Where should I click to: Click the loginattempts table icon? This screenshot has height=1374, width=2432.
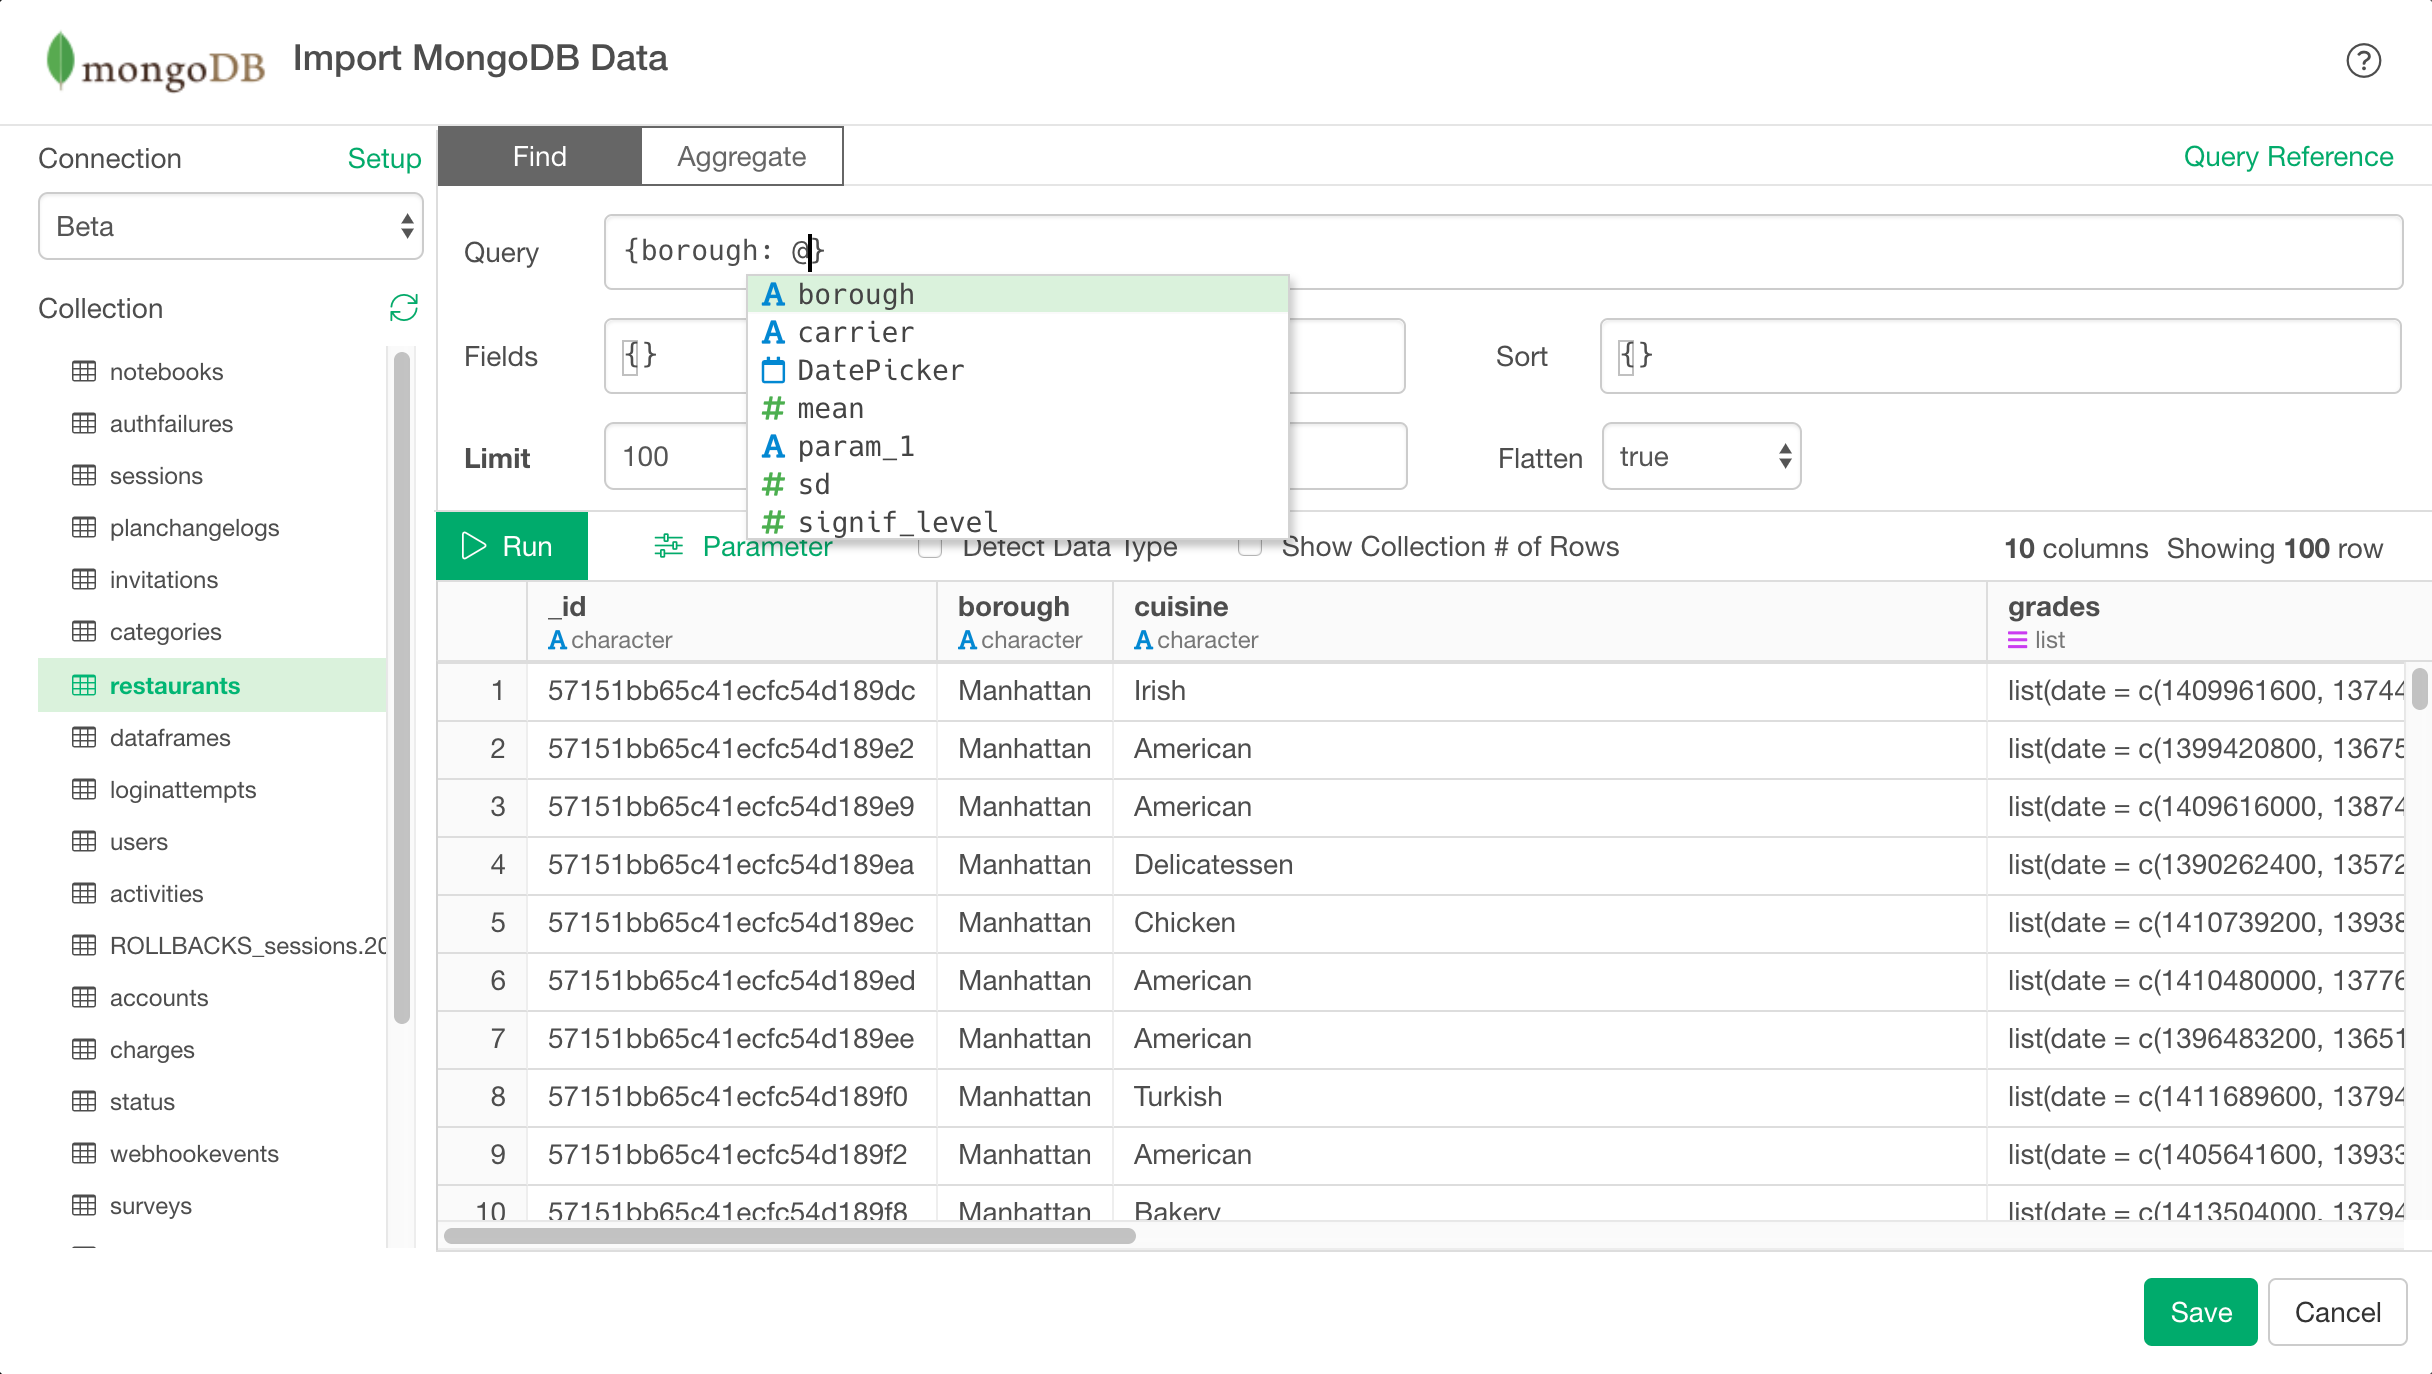click(x=84, y=789)
